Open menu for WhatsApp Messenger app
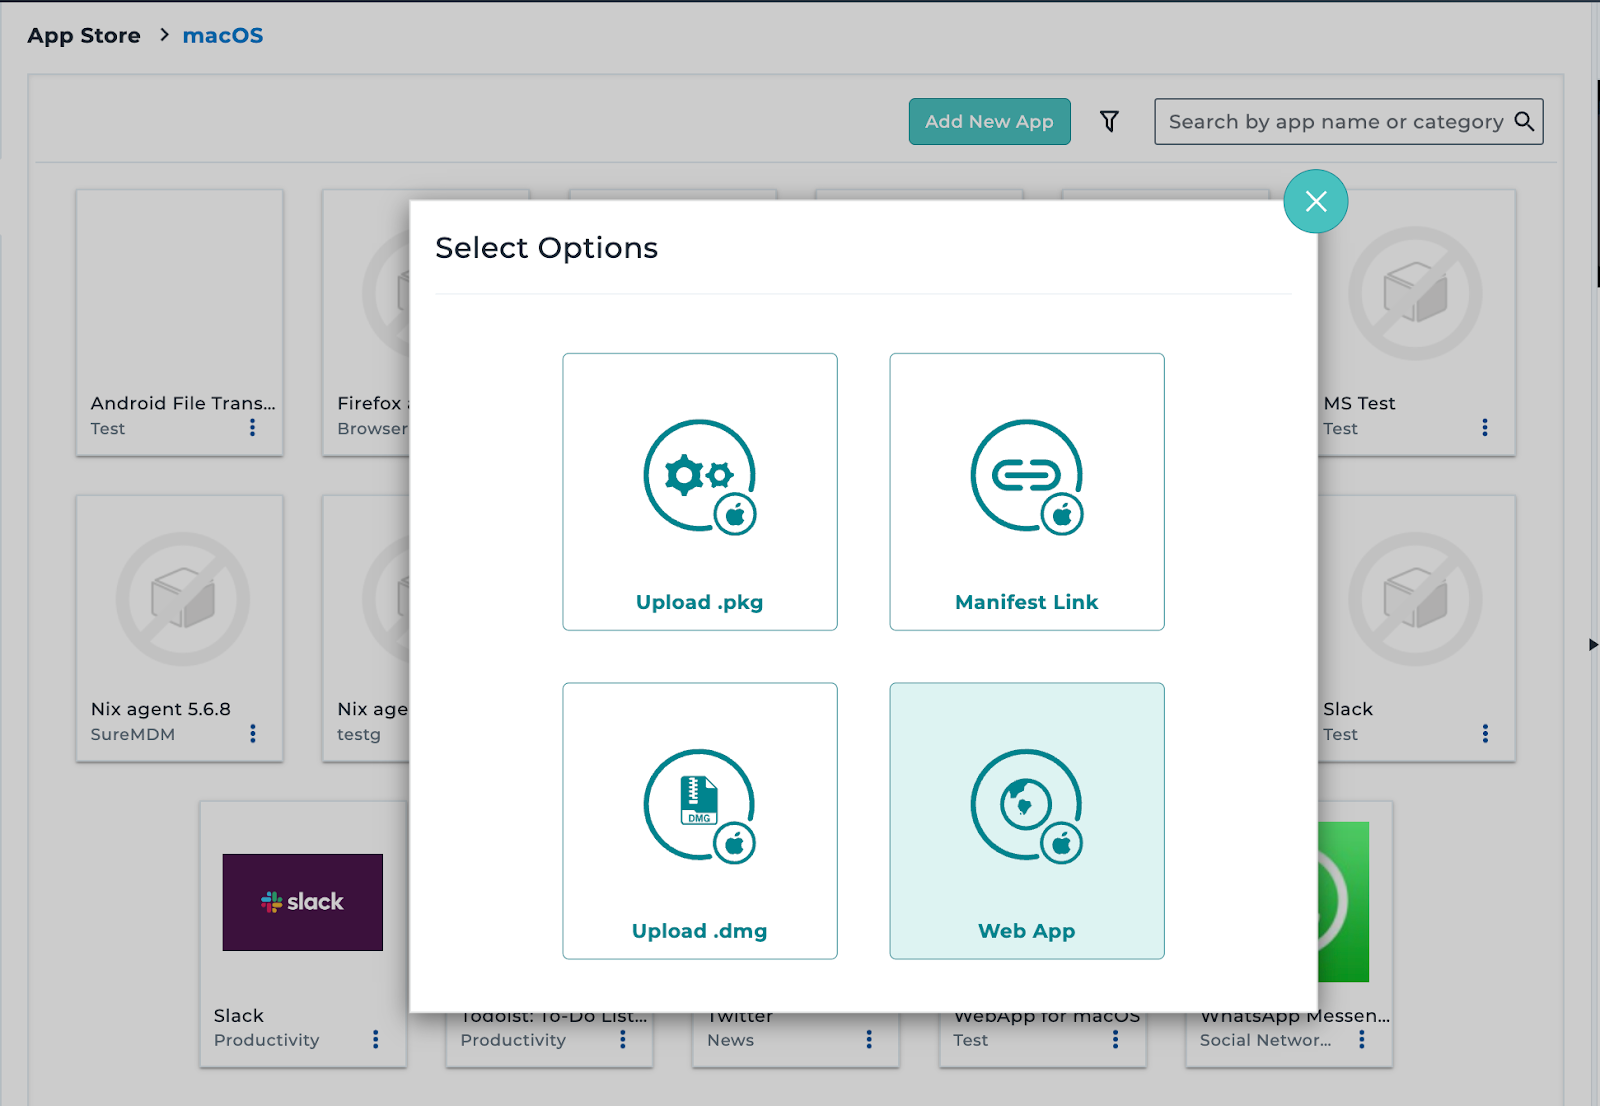1600x1106 pixels. pos(1362,1040)
